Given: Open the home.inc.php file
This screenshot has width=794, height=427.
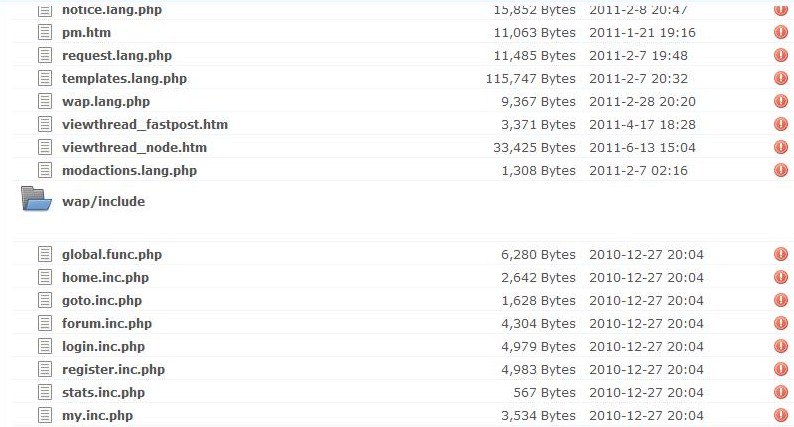Looking at the screenshot, I should [x=105, y=278].
